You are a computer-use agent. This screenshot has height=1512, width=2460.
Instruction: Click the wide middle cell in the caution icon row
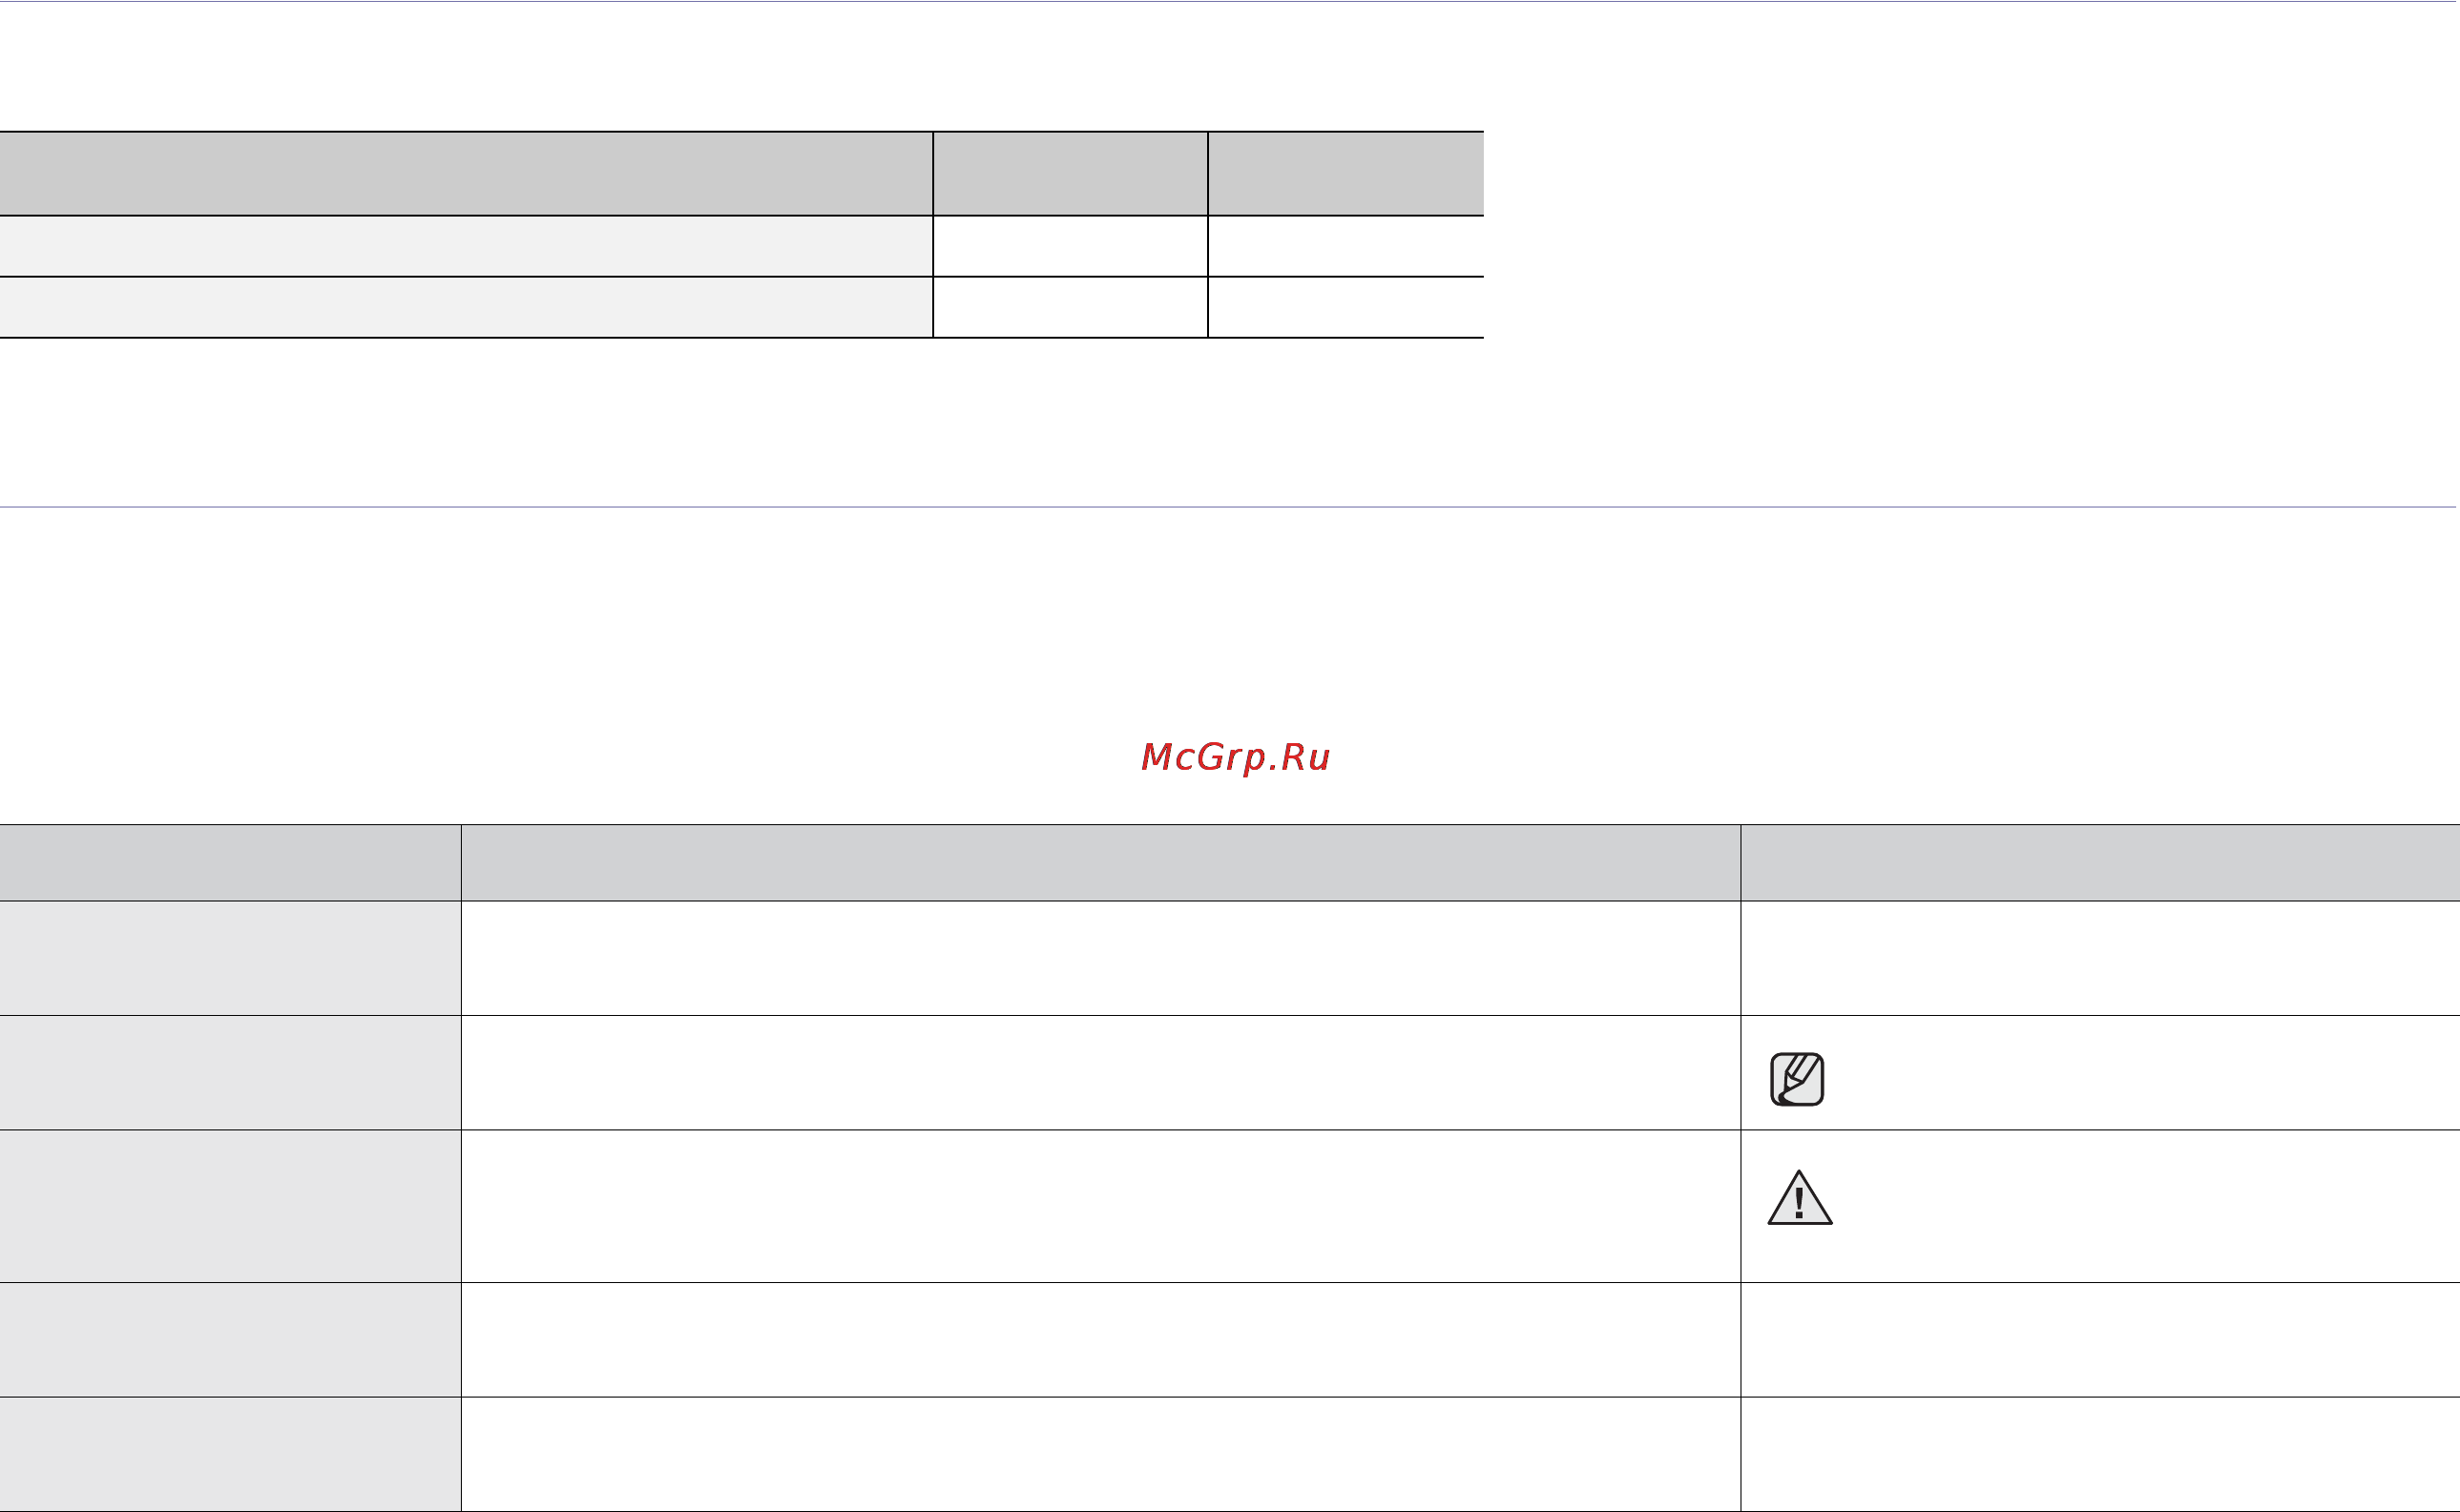[1100, 1206]
